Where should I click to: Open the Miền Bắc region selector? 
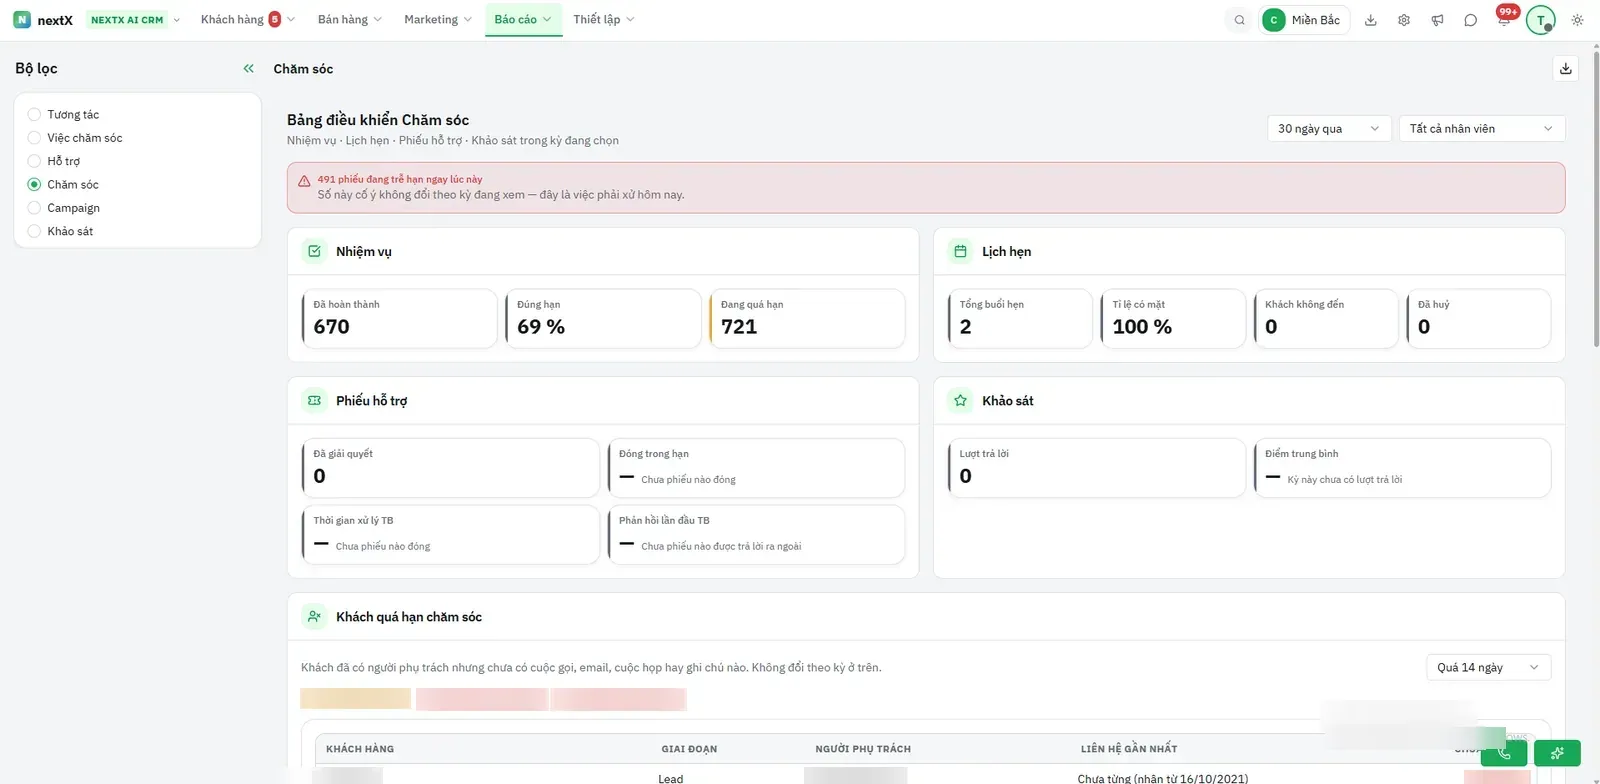(x=1305, y=20)
